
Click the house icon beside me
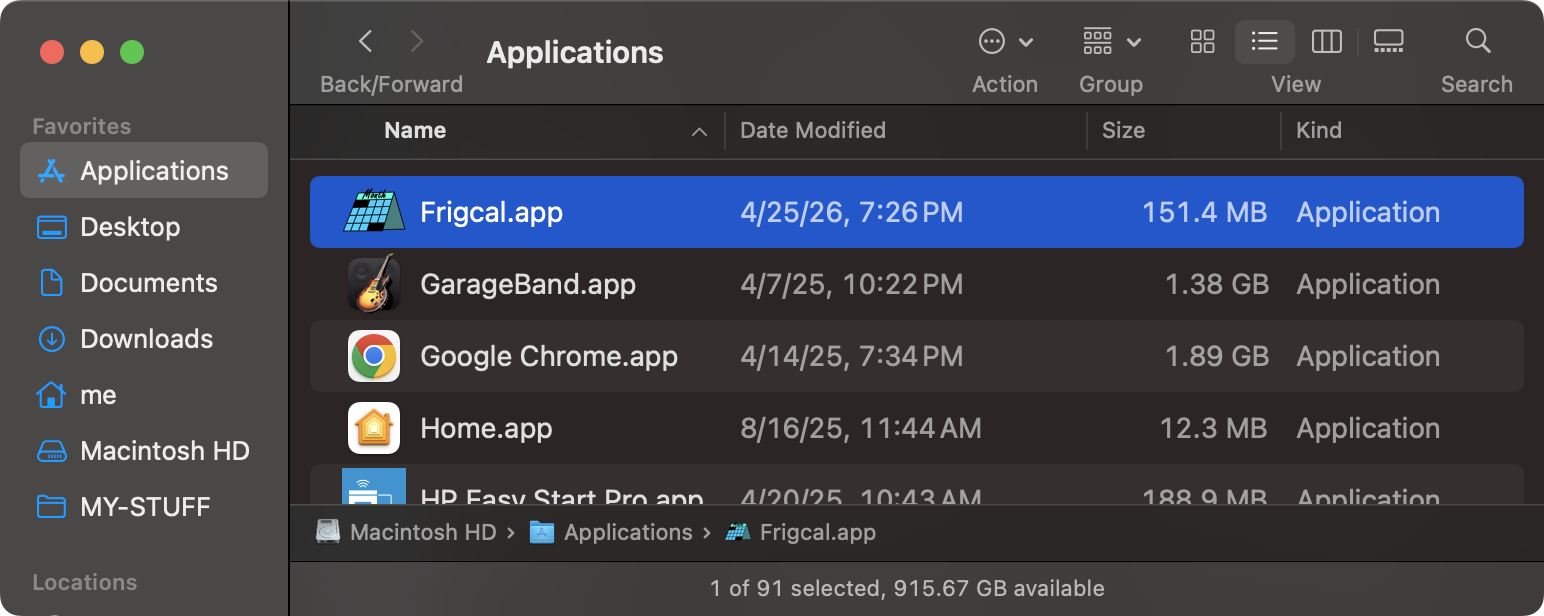click(x=51, y=395)
